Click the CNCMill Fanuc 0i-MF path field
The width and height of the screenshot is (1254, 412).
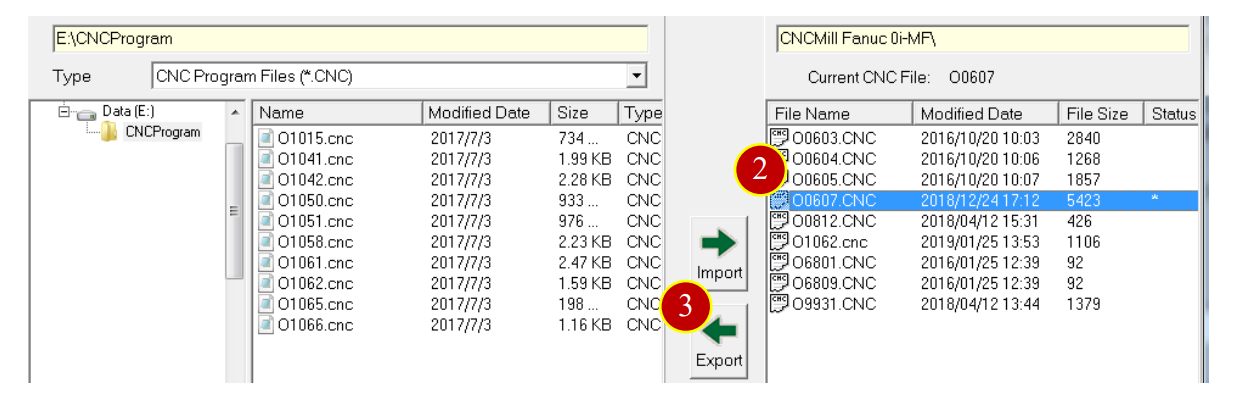982,39
